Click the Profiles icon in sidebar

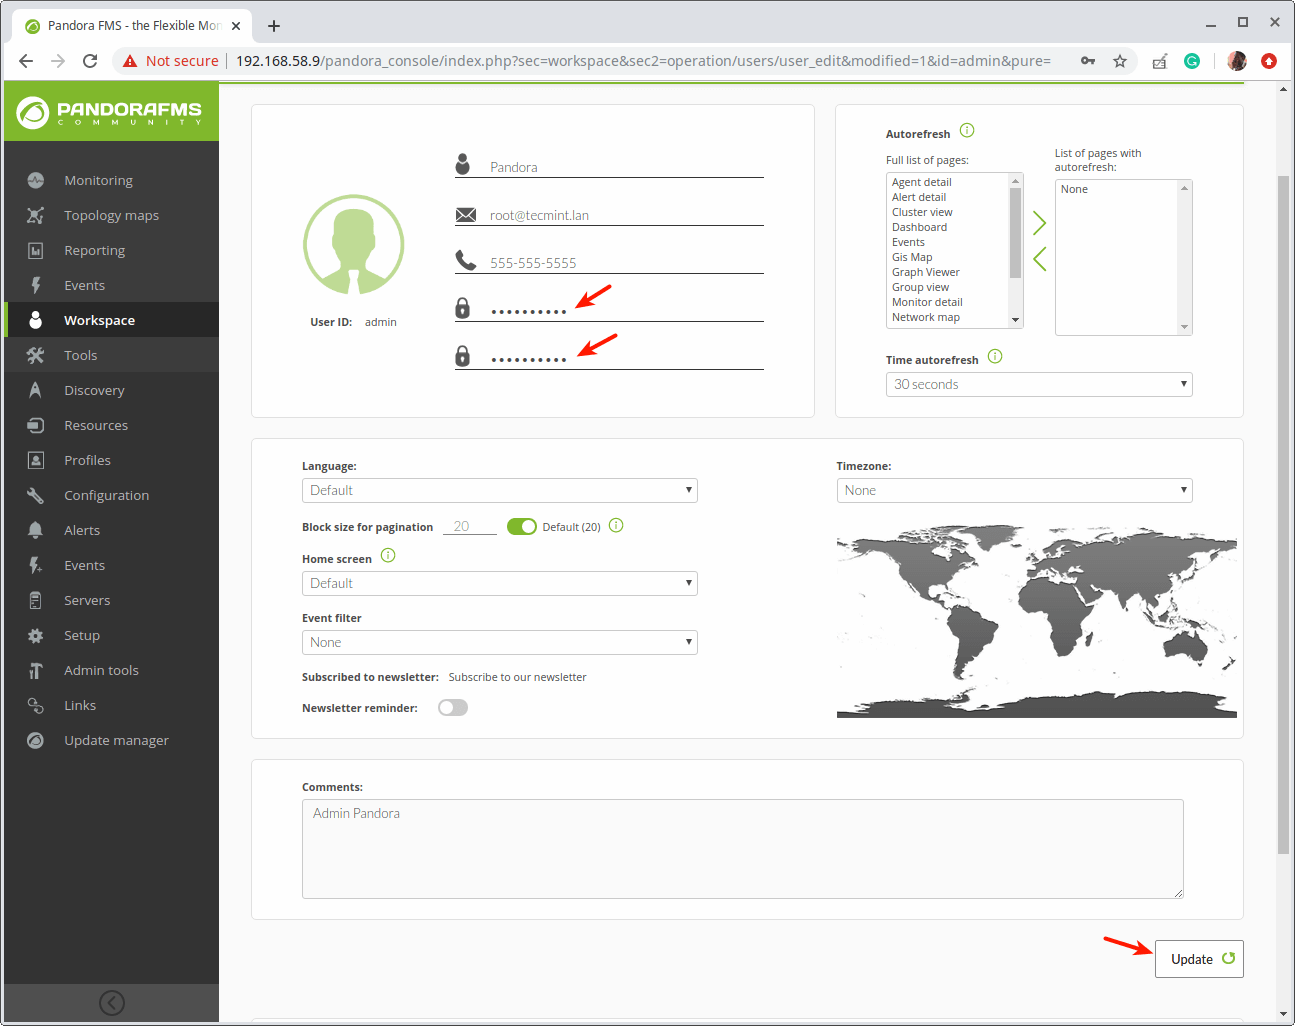pyautogui.click(x=36, y=460)
